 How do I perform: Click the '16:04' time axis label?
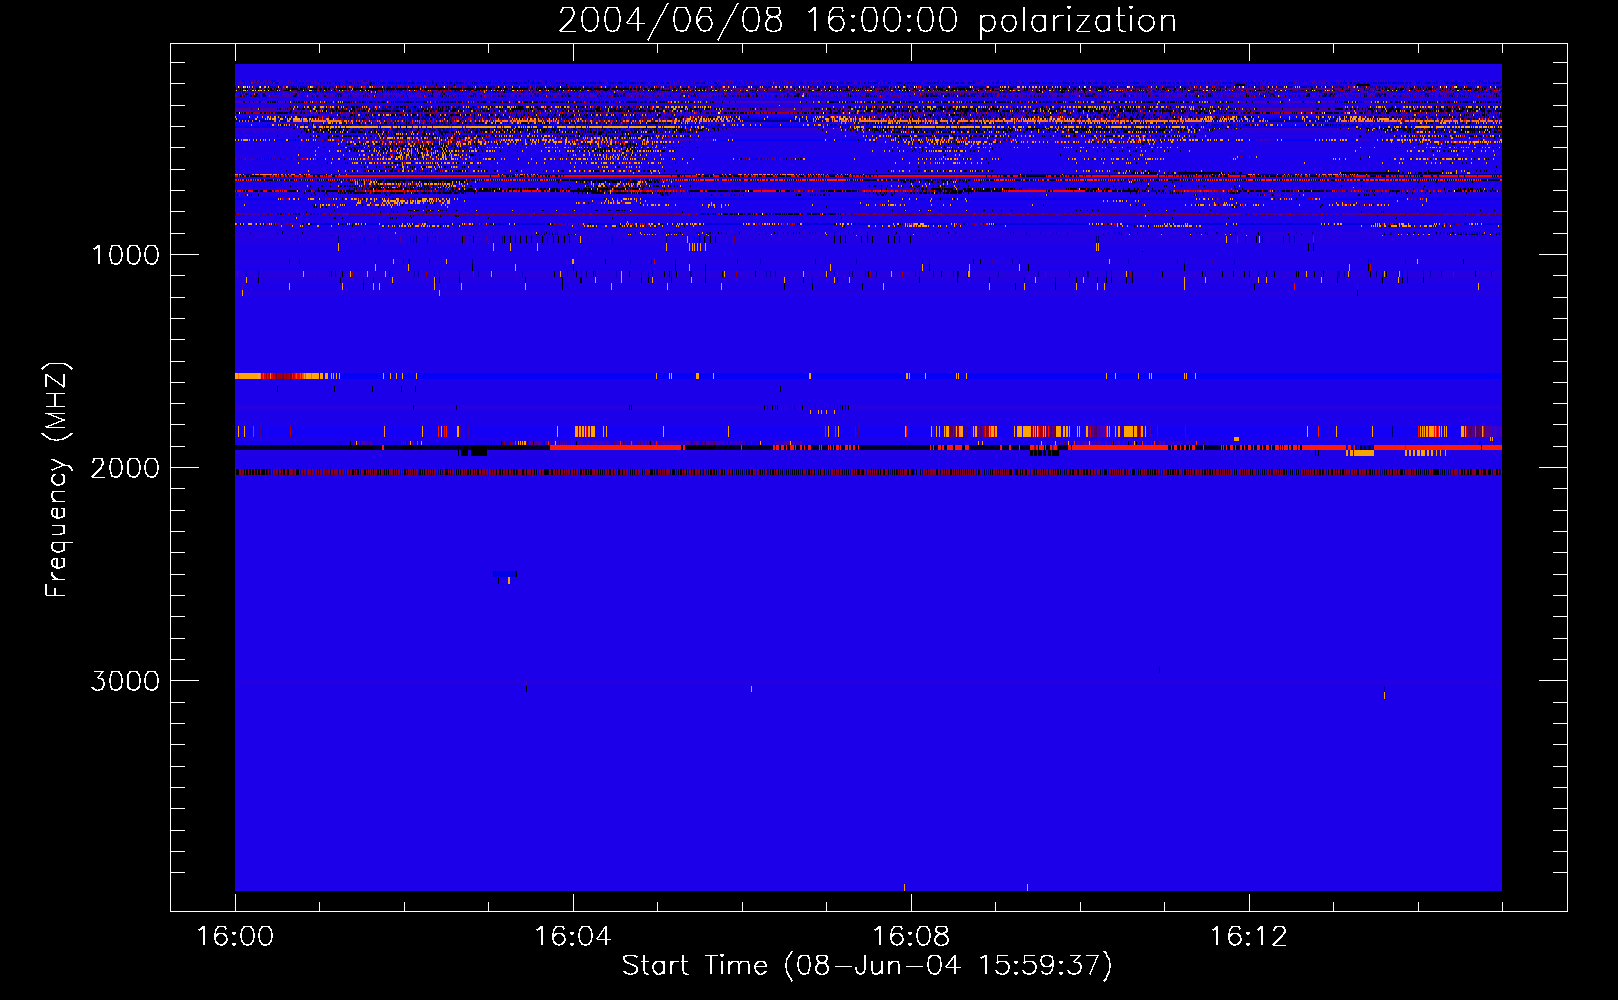pyautogui.click(x=572, y=937)
